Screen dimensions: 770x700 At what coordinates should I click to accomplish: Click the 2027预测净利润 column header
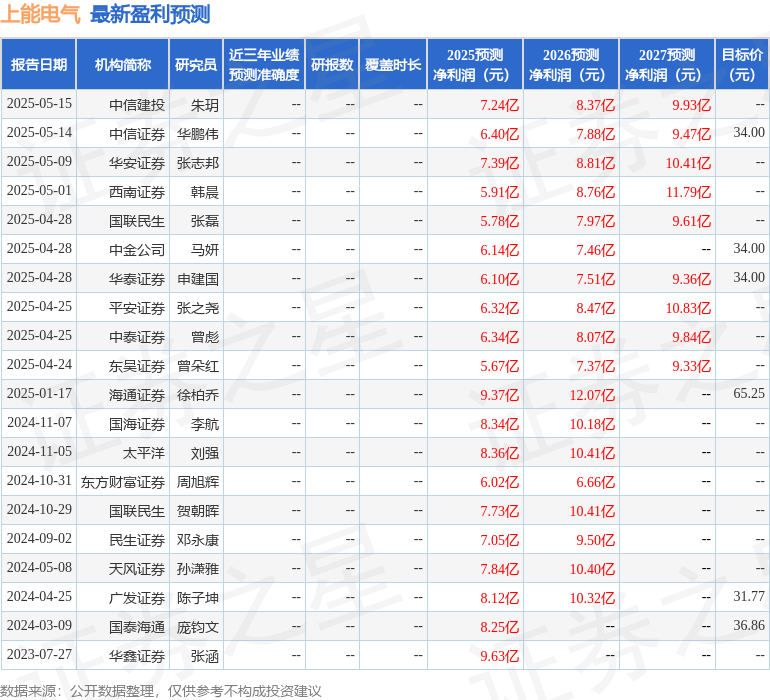tap(666, 65)
